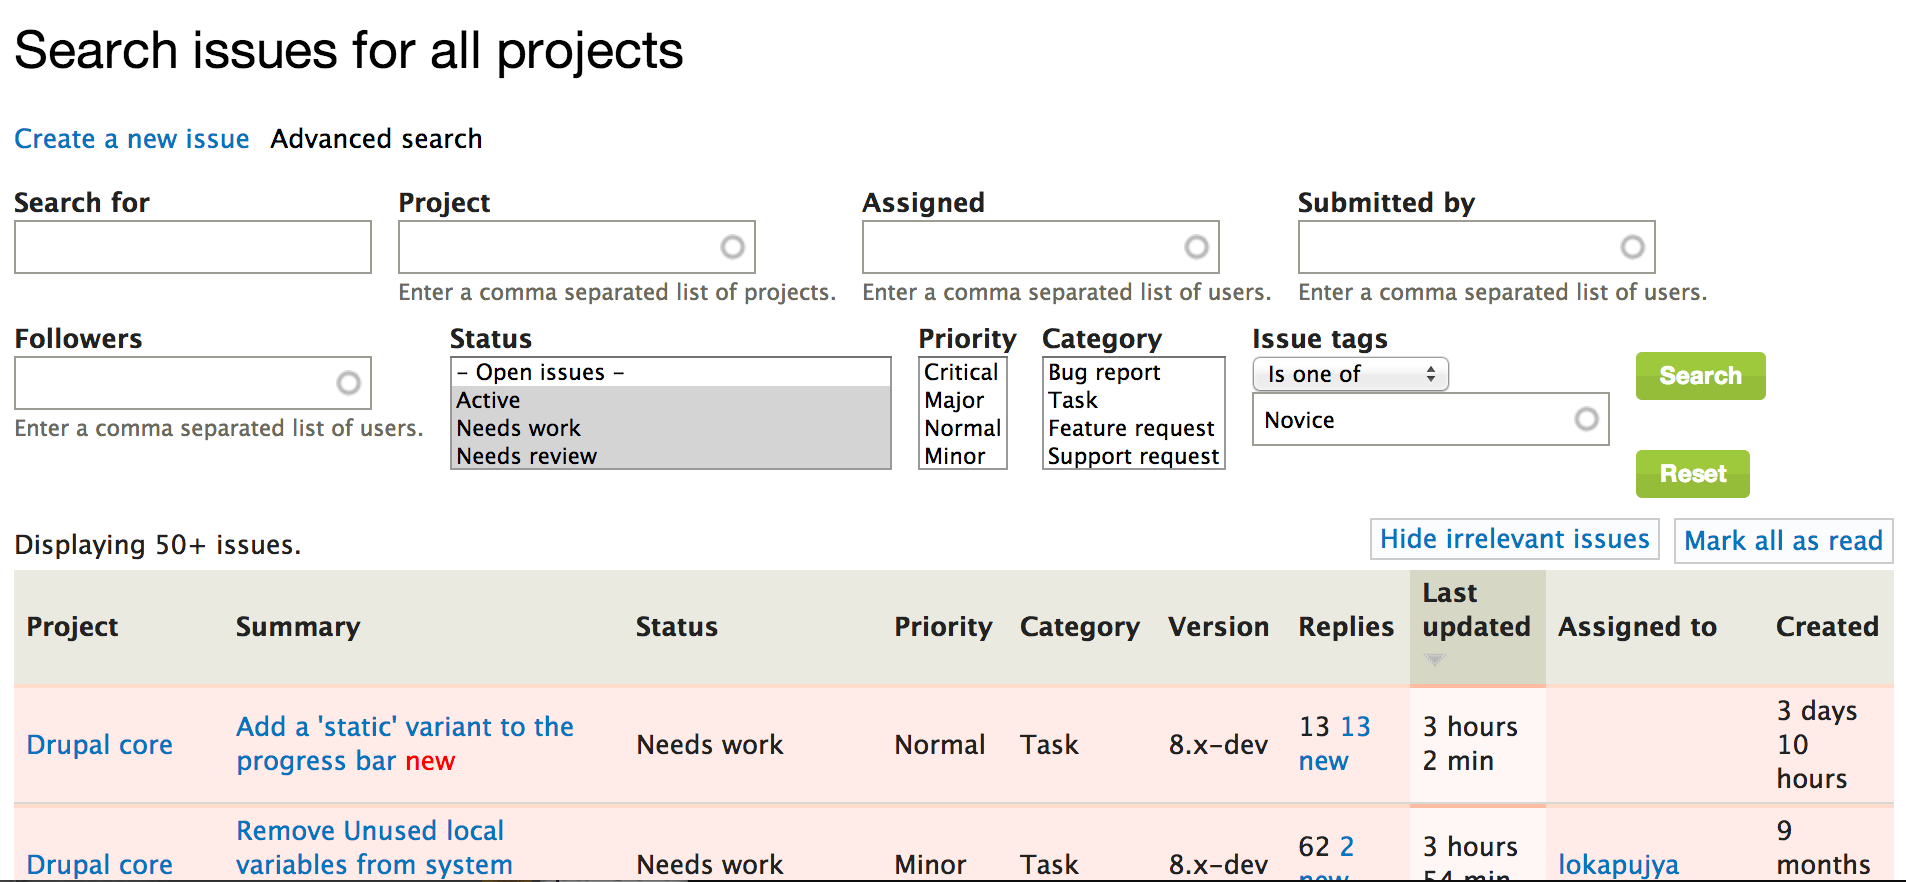Select 'Needs review' in the Status list
This screenshot has width=1906, height=882.
[x=671, y=456]
